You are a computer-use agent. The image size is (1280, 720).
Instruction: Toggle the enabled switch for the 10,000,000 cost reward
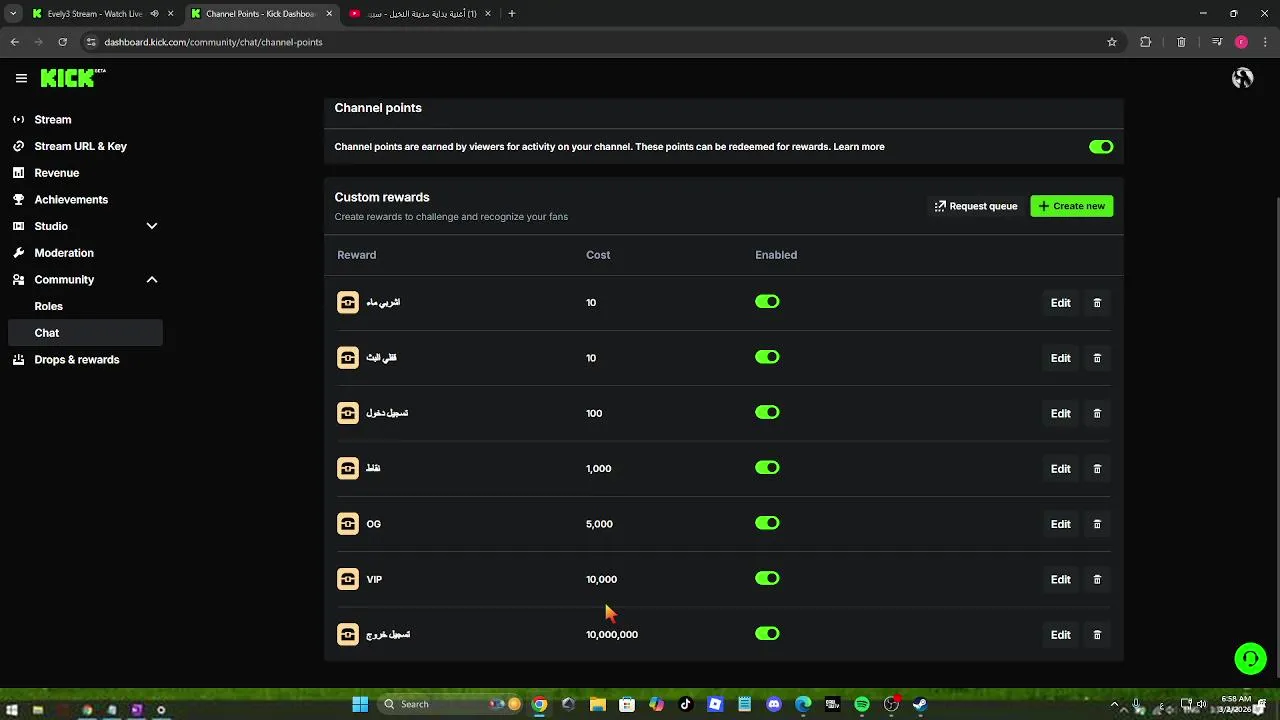coord(767,633)
